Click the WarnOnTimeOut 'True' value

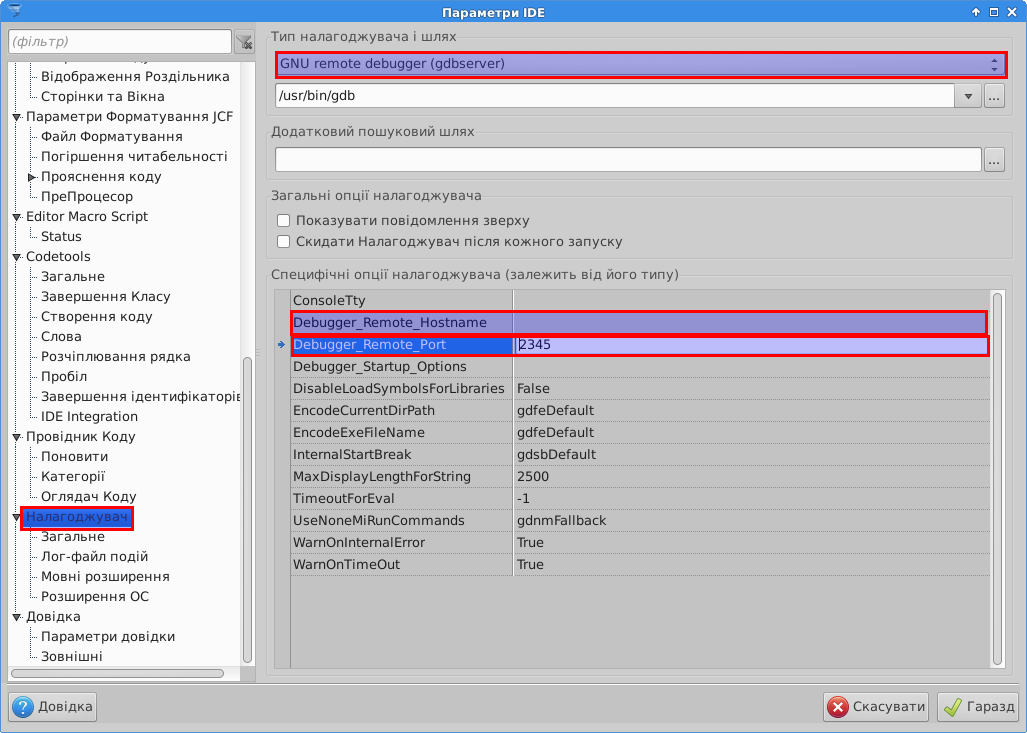coord(531,565)
